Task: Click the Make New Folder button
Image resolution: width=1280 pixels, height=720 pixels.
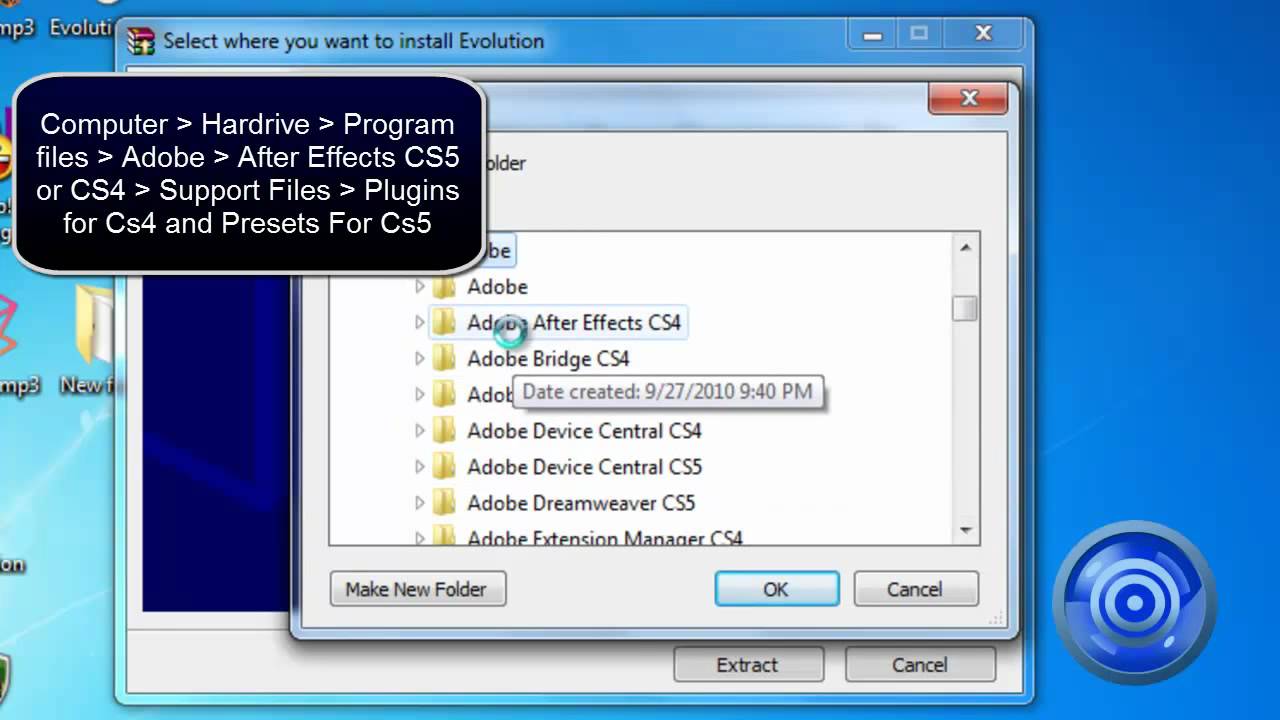Action: click(418, 589)
